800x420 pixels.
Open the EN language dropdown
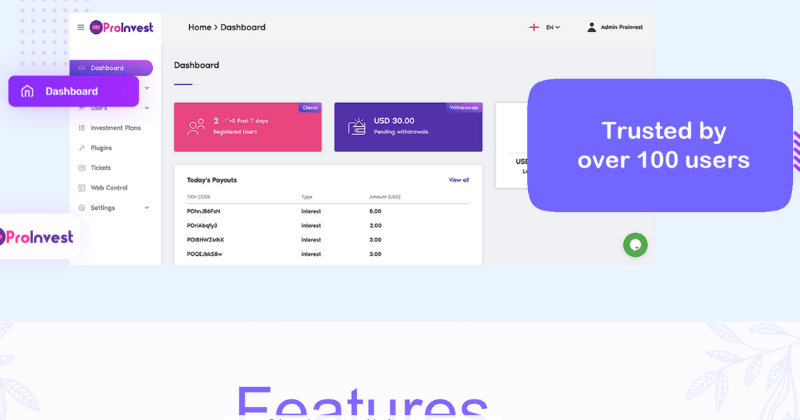click(x=553, y=28)
